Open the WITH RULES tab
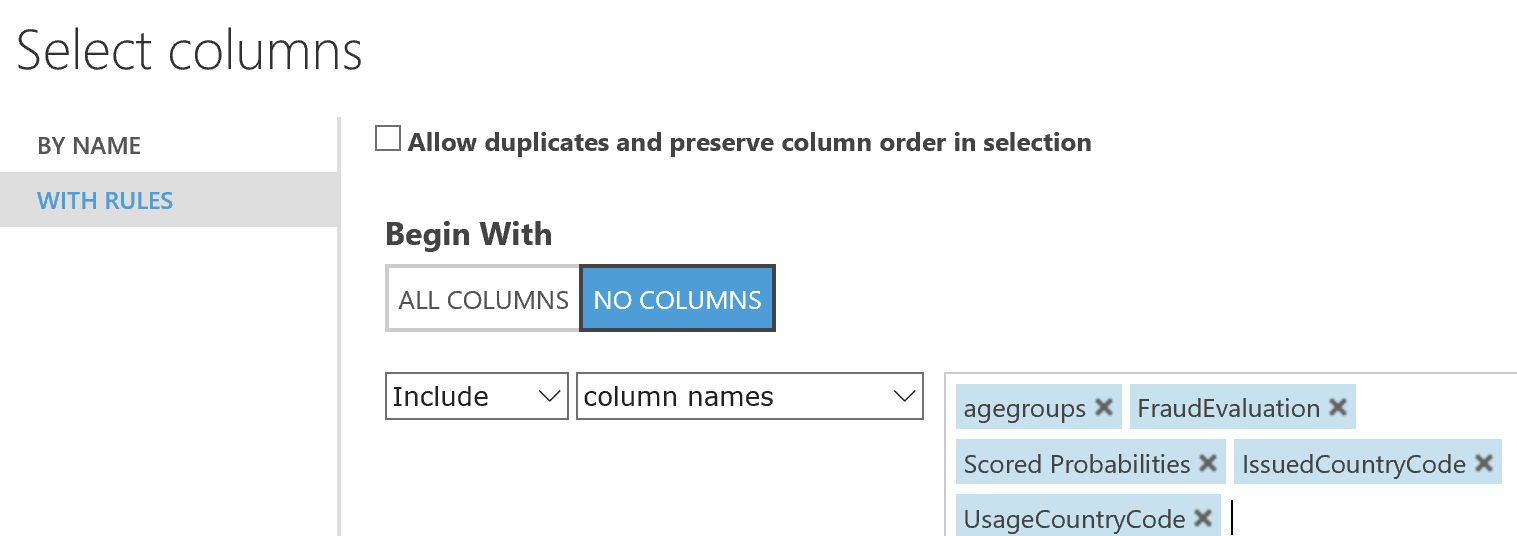 (x=105, y=201)
